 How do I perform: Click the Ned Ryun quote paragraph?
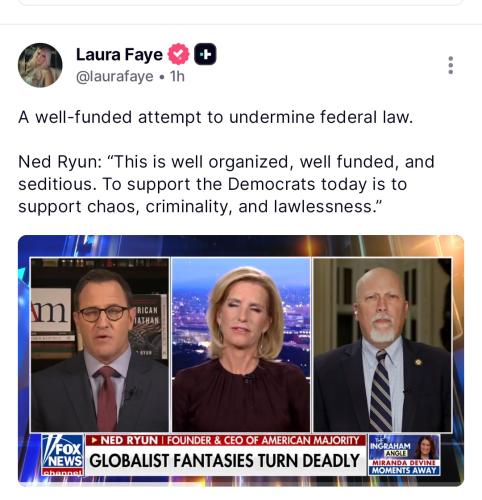click(226, 184)
